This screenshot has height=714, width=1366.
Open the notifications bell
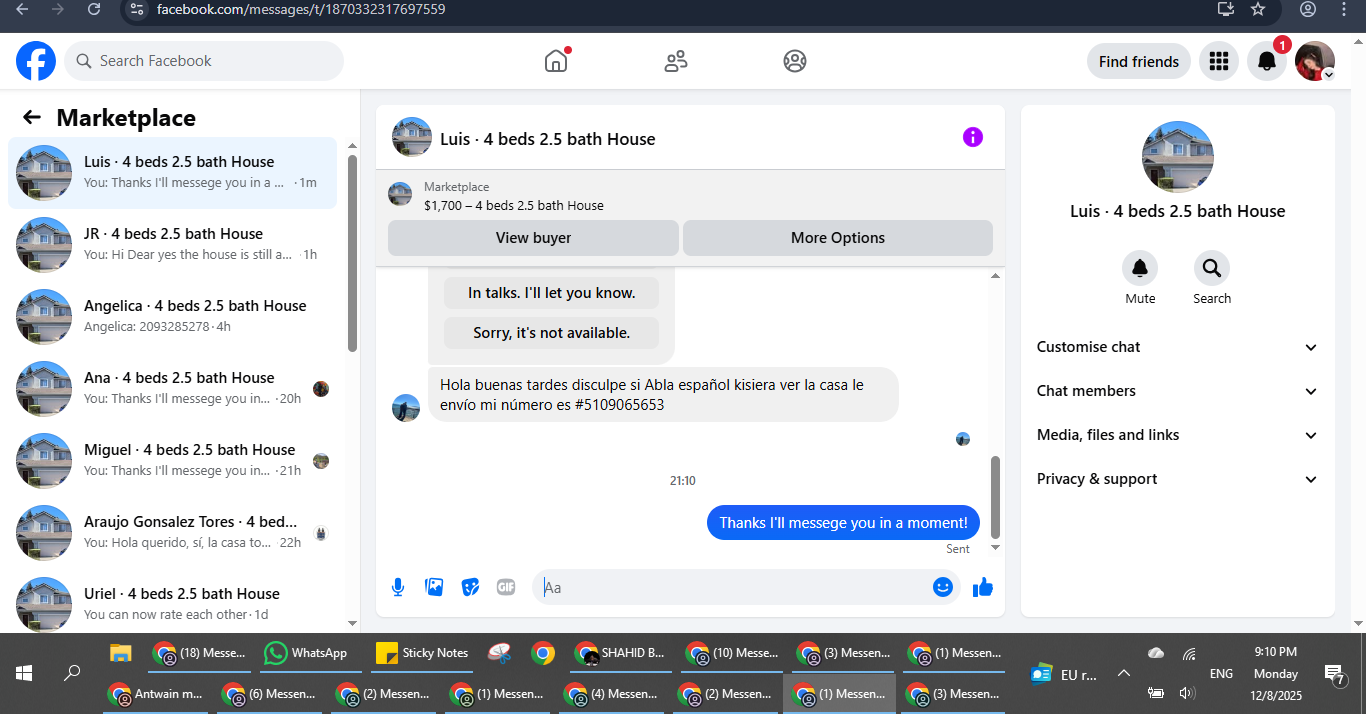click(1266, 61)
